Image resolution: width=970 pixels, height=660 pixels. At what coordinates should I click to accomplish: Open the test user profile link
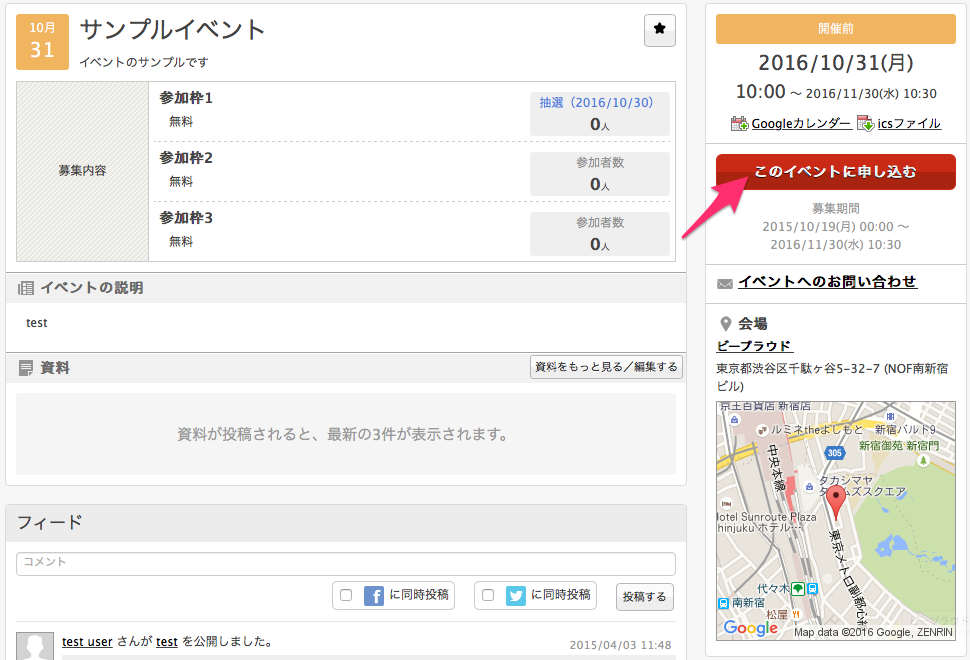point(87,641)
